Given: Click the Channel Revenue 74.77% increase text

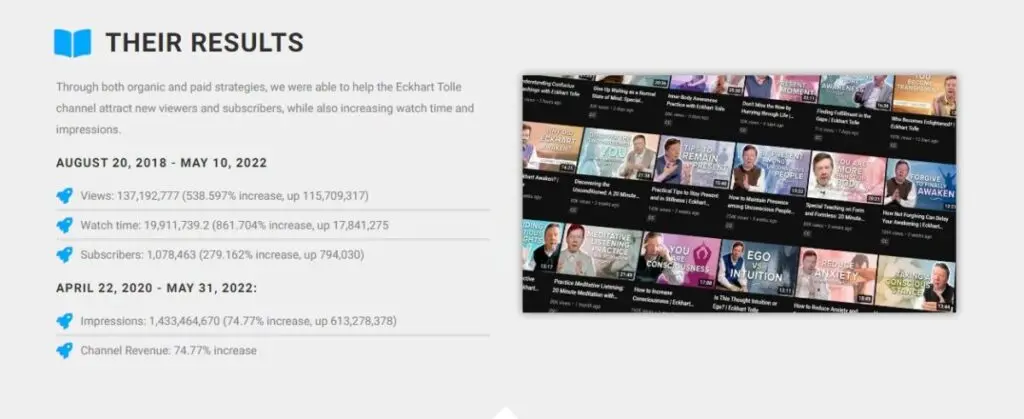Looking at the screenshot, I should 168,350.
